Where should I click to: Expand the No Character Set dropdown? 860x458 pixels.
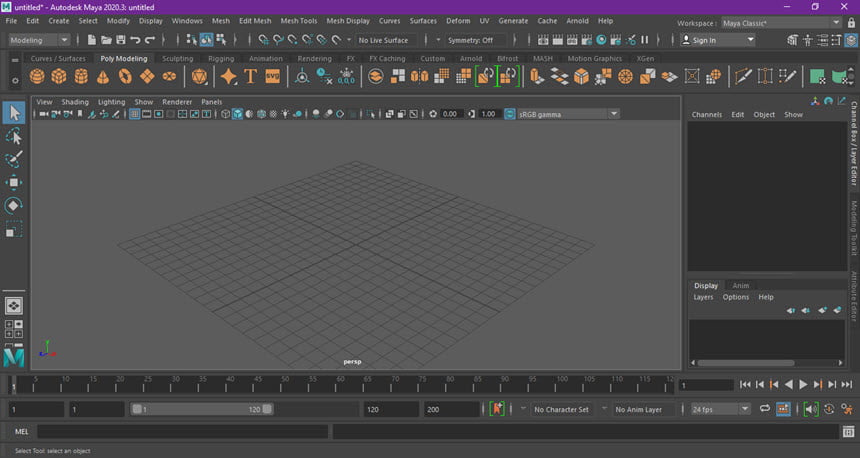coord(523,409)
